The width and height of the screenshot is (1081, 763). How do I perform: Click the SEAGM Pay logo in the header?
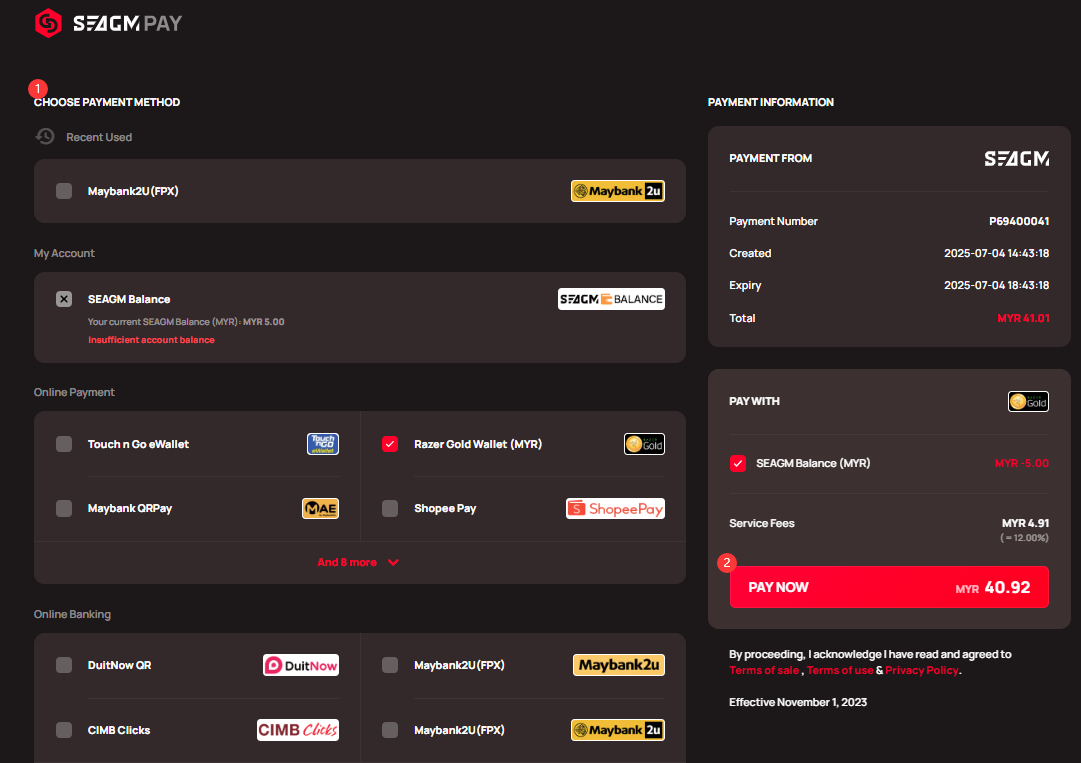point(108,23)
